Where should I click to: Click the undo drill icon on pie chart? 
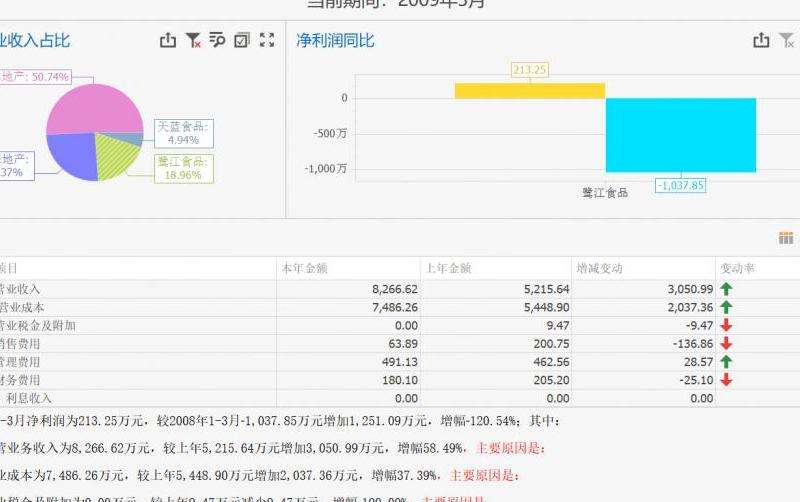tap(217, 41)
